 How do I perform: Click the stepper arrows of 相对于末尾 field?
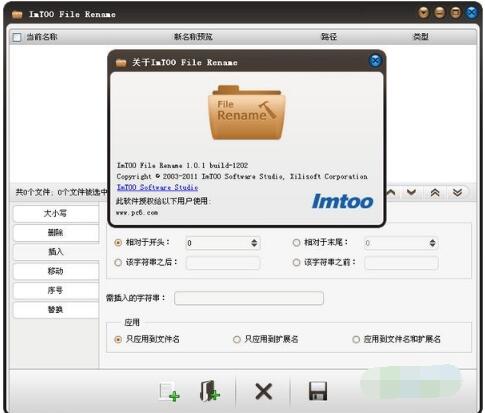point(432,243)
